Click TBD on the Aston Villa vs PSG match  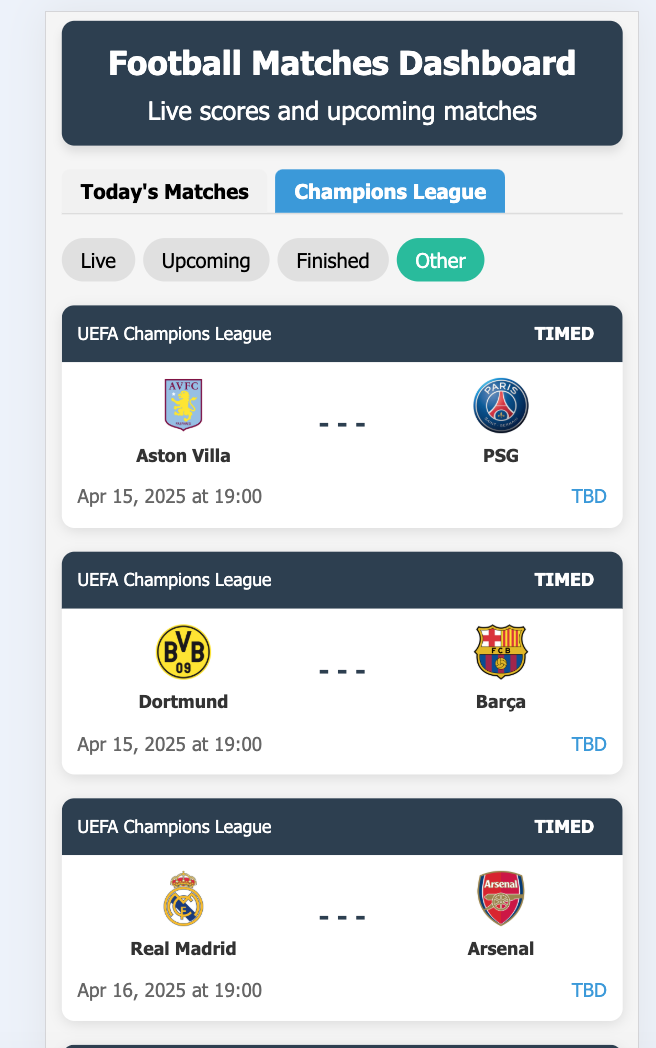pyautogui.click(x=589, y=495)
